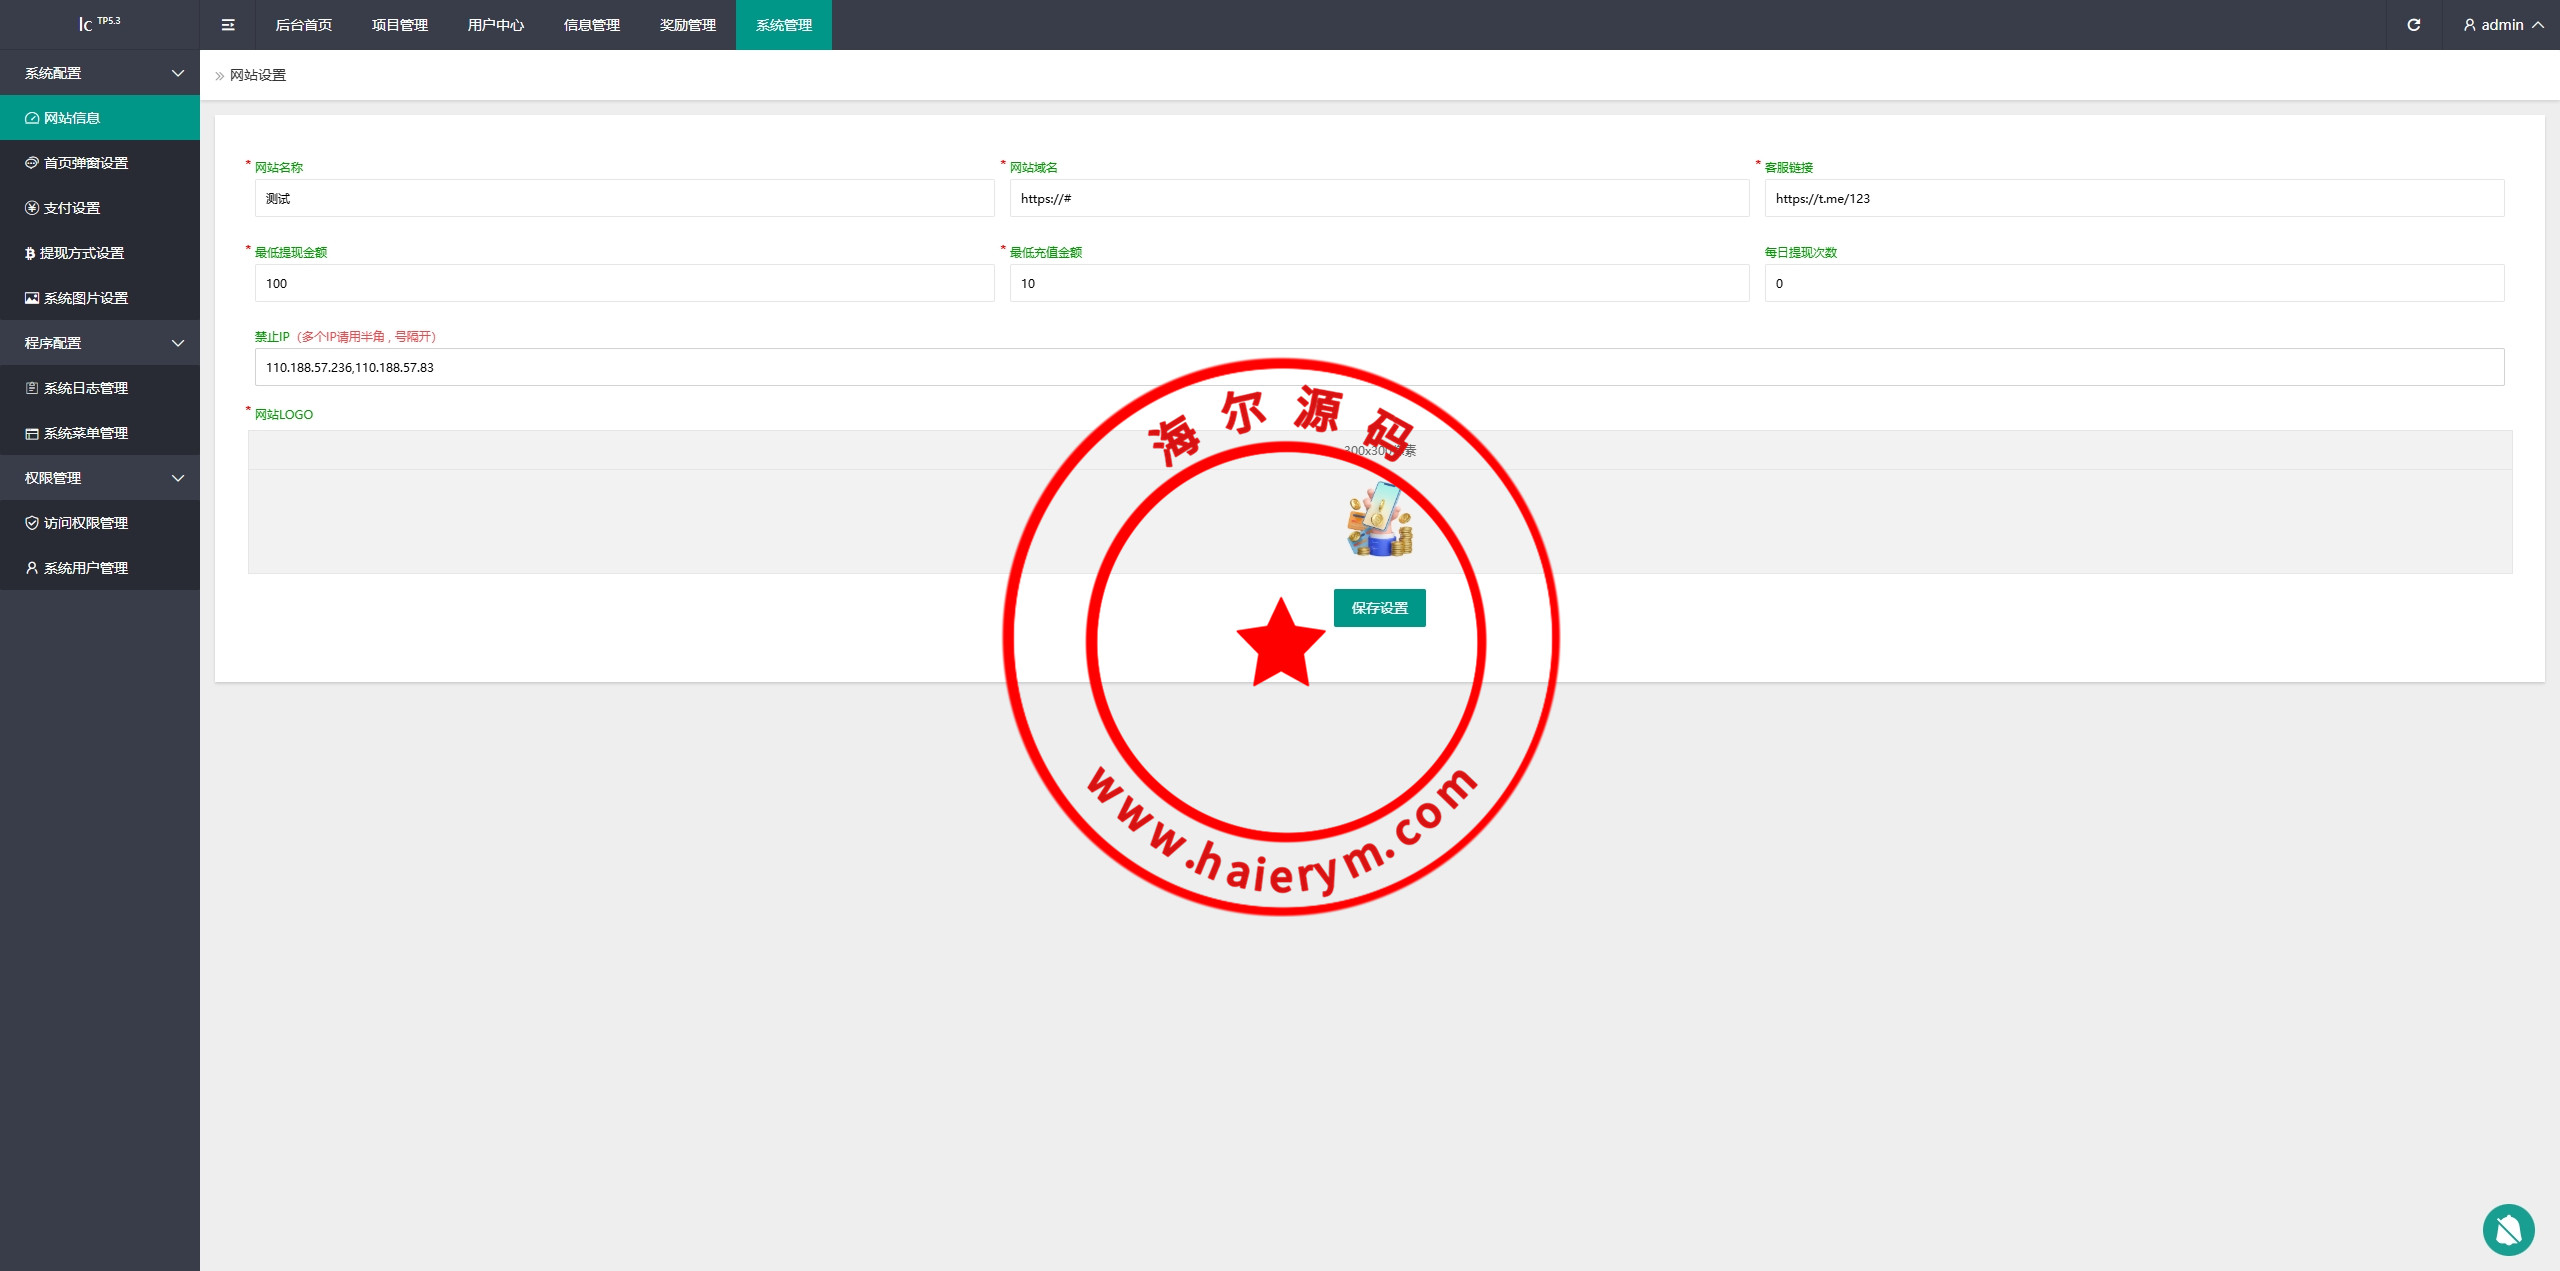The width and height of the screenshot is (2560, 1271).
Task: Open 首页弹窗设置 sidebar item
Action: pos(86,163)
